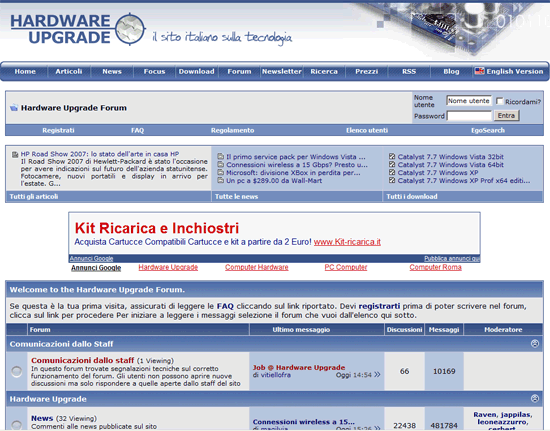
Task: Click the moderator name Raven
Action: pyautogui.click(x=484, y=415)
